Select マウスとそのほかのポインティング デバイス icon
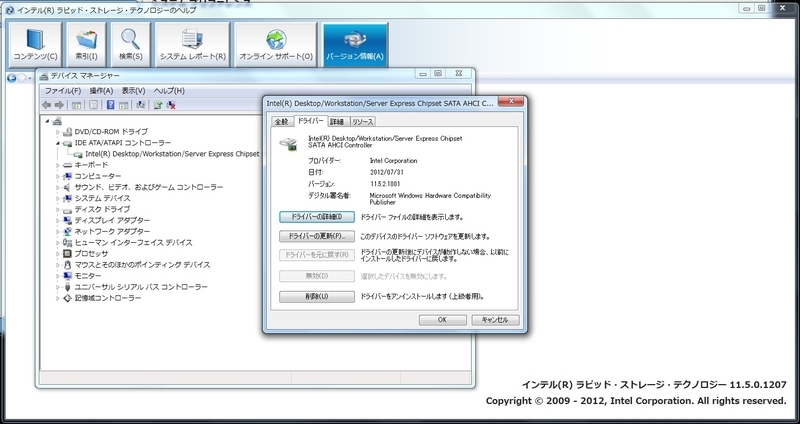The width and height of the screenshot is (800, 424). (67, 265)
